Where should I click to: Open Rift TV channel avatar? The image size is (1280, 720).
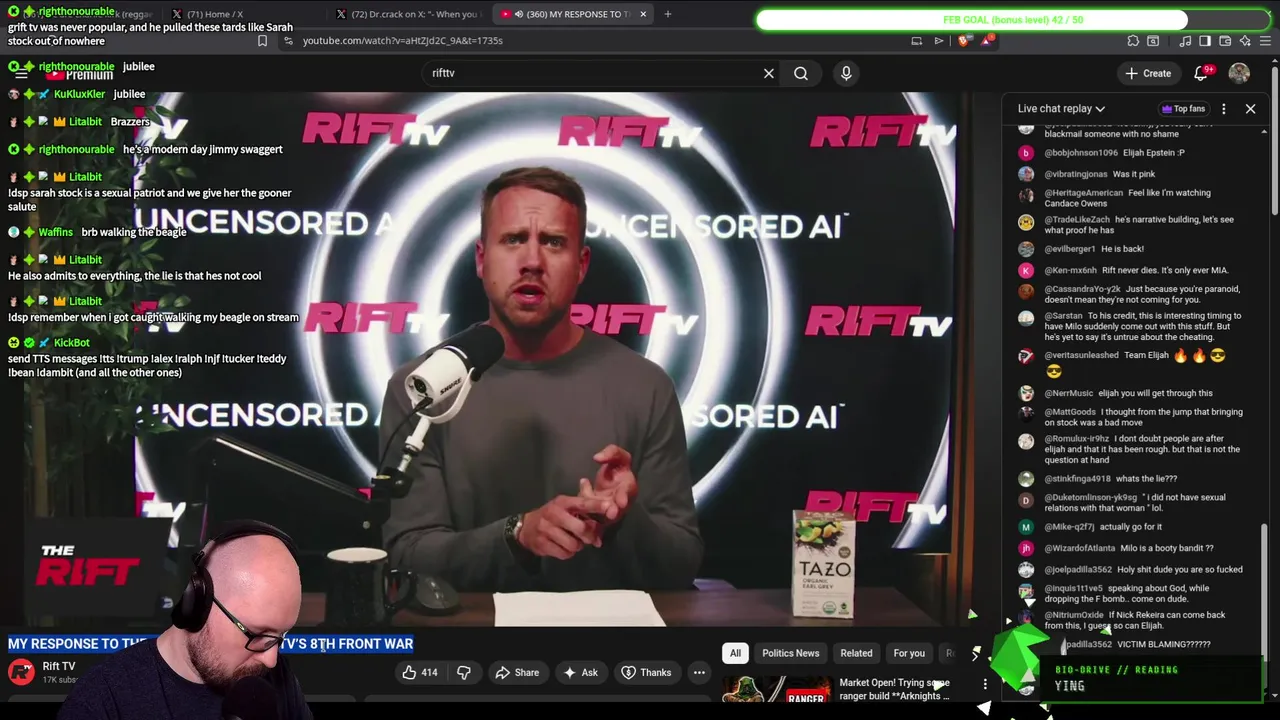click(21, 671)
